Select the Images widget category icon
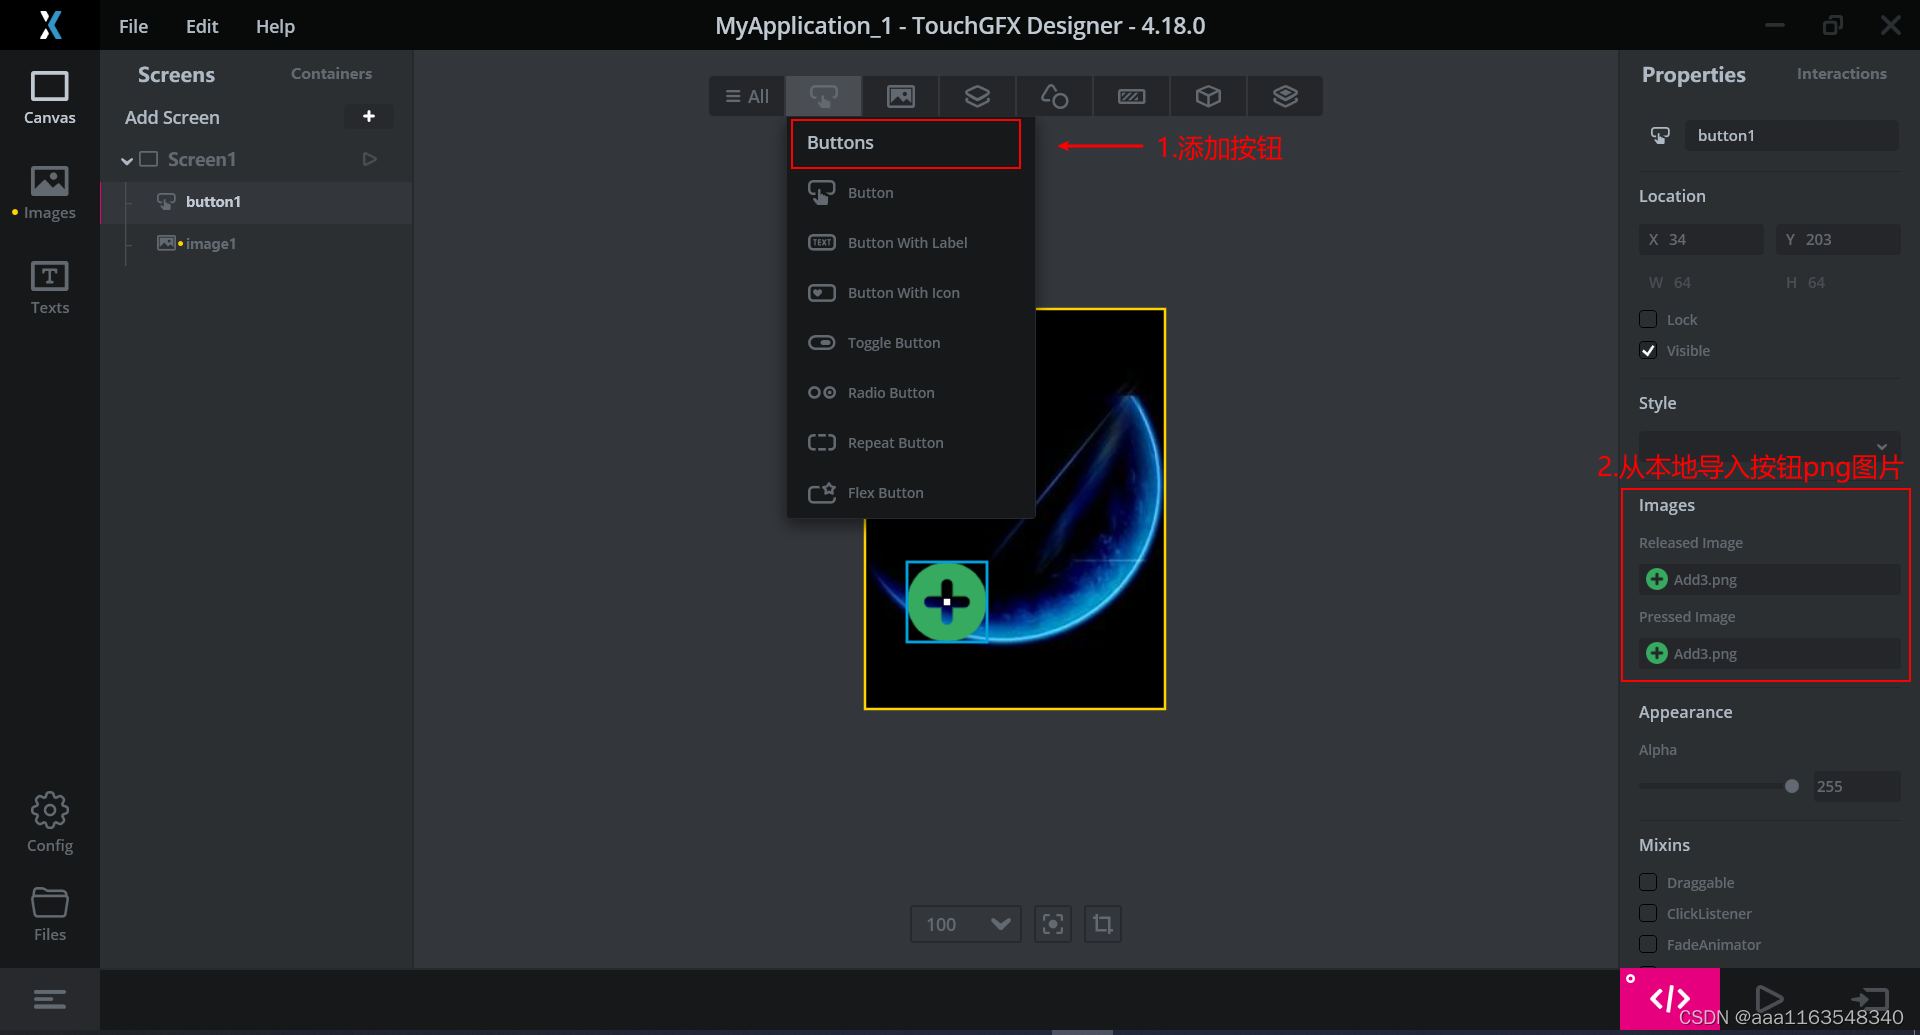 [900, 96]
